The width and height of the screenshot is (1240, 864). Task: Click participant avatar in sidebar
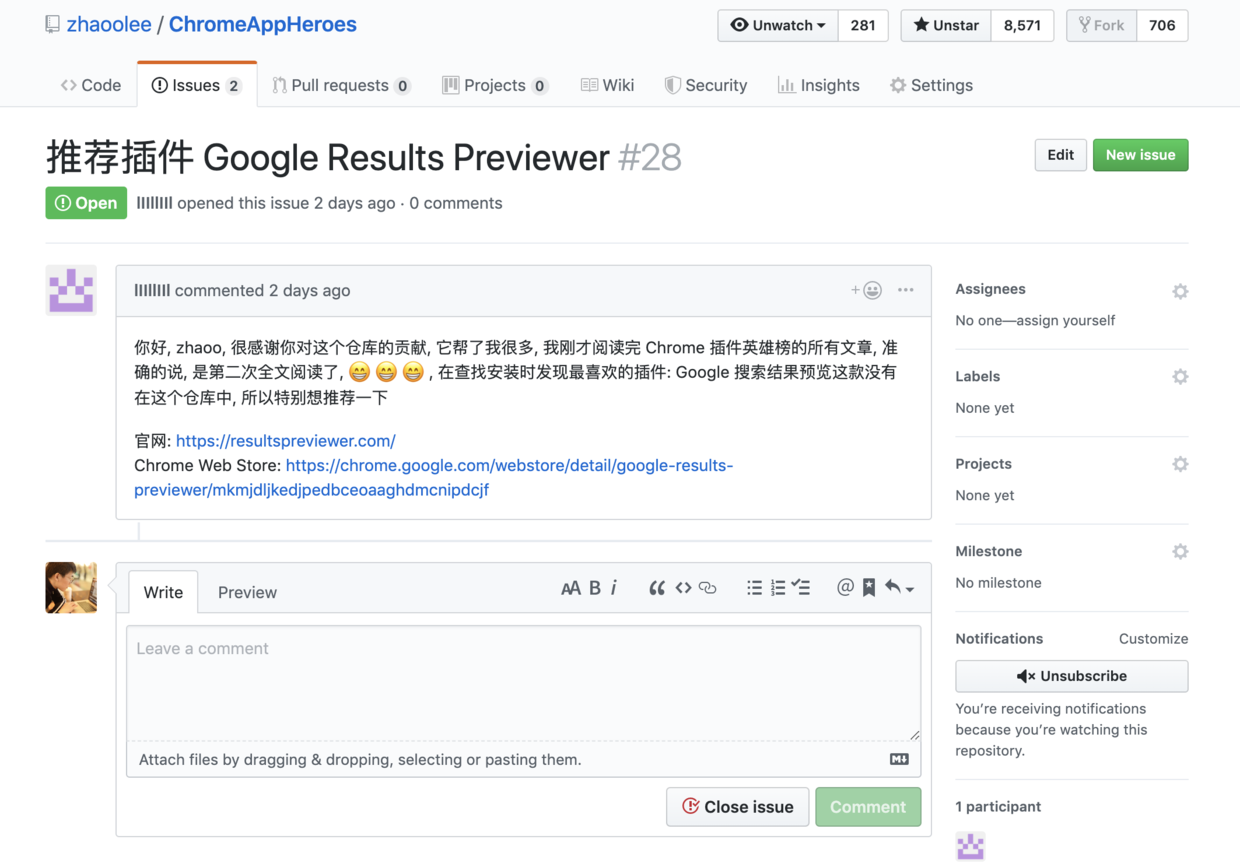pos(970,846)
